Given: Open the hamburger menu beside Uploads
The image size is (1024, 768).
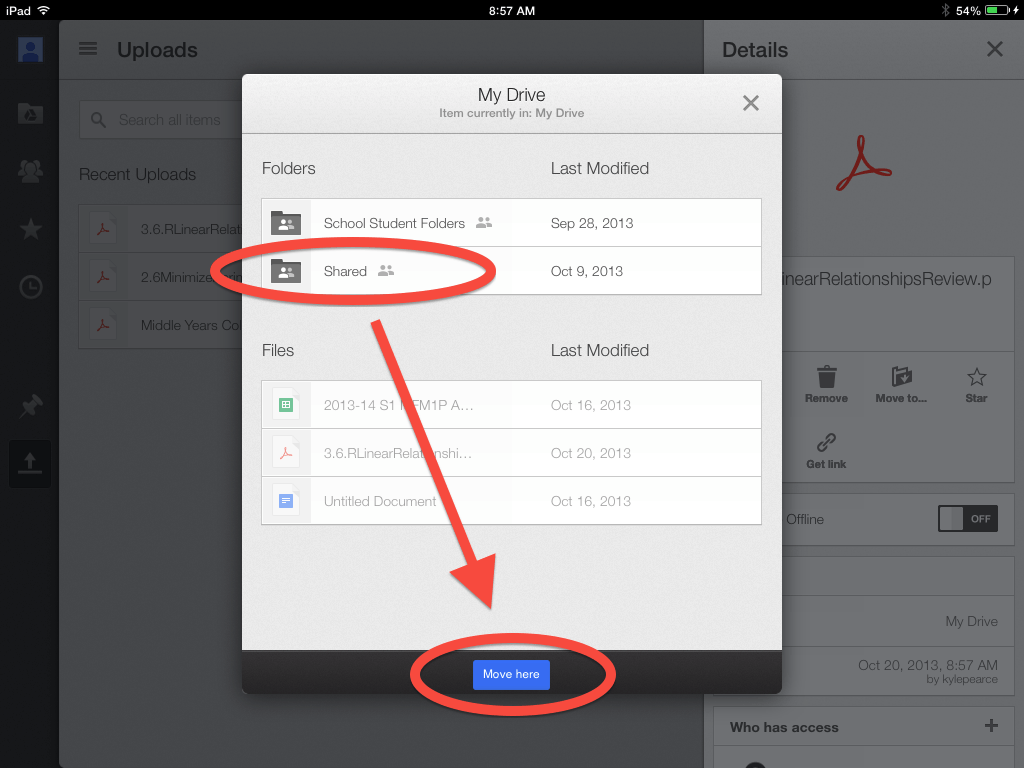Looking at the screenshot, I should 88,49.
